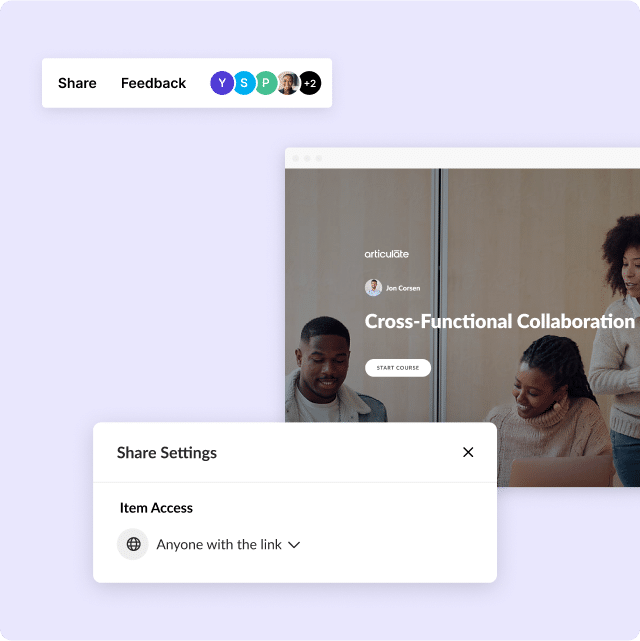Click the Cross-Functional Collaboration course title
Image resolution: width=640 pixels, height=641 pixels.
point(499,322)
